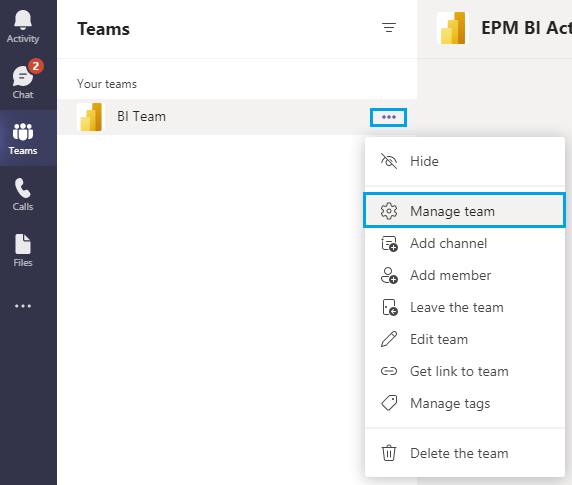Open the Files icon in sidebar
The height and width of the screenshot is (485, 572).
tap(23, 251)
